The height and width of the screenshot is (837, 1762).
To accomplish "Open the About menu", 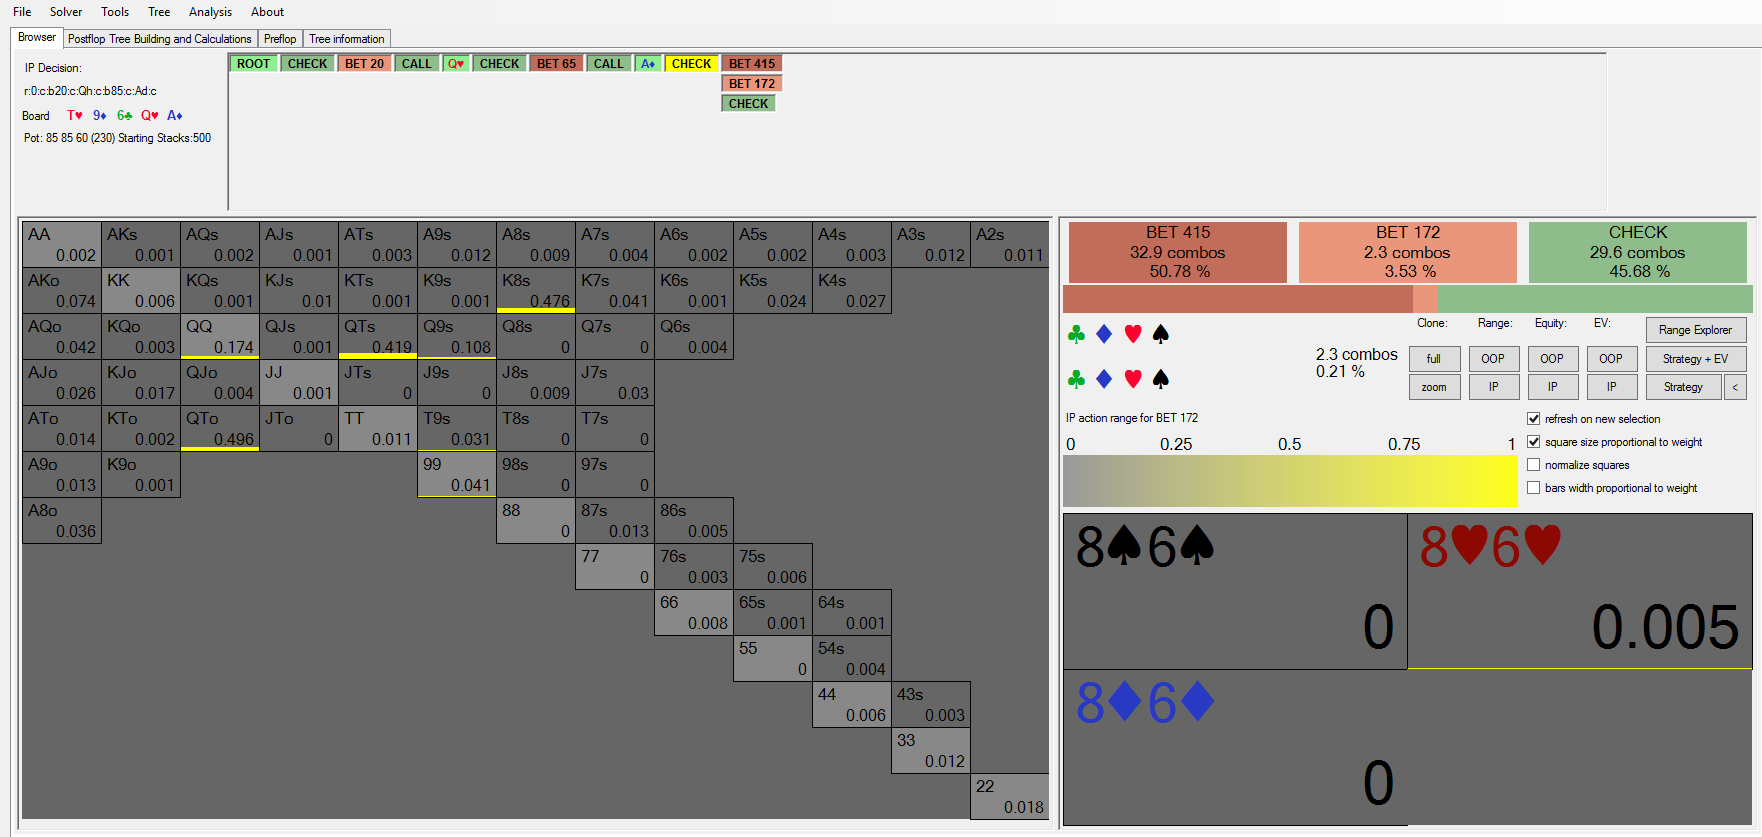I will pos(267,12).
